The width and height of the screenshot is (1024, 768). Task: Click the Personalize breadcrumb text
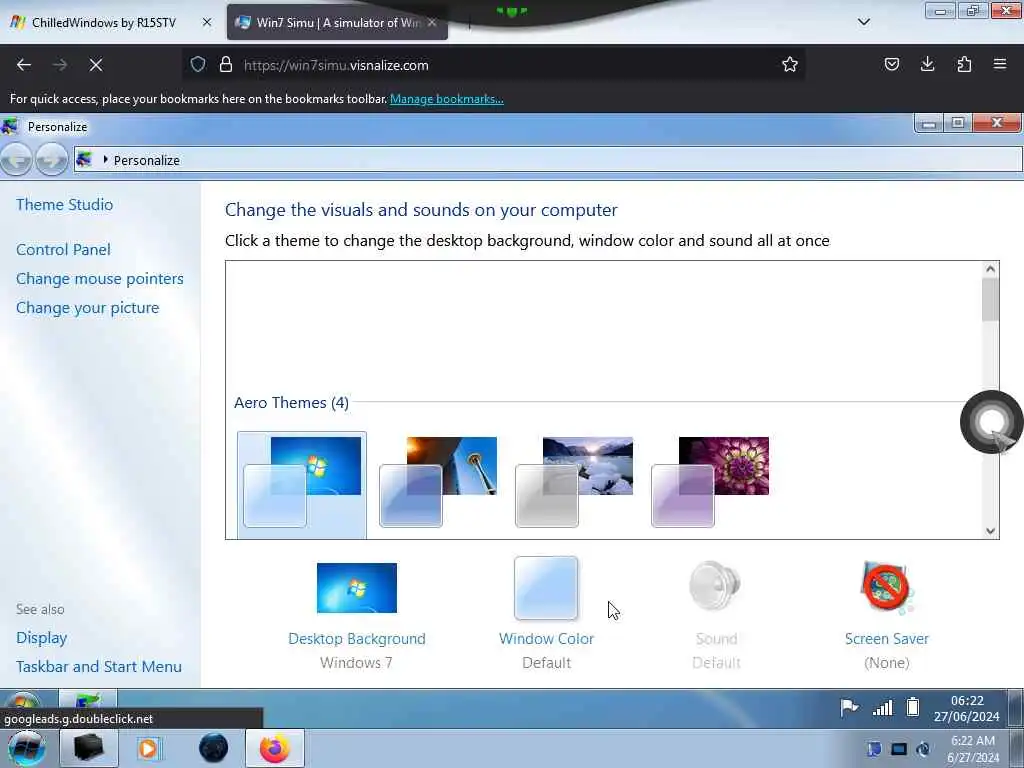[x=146, y=160]
